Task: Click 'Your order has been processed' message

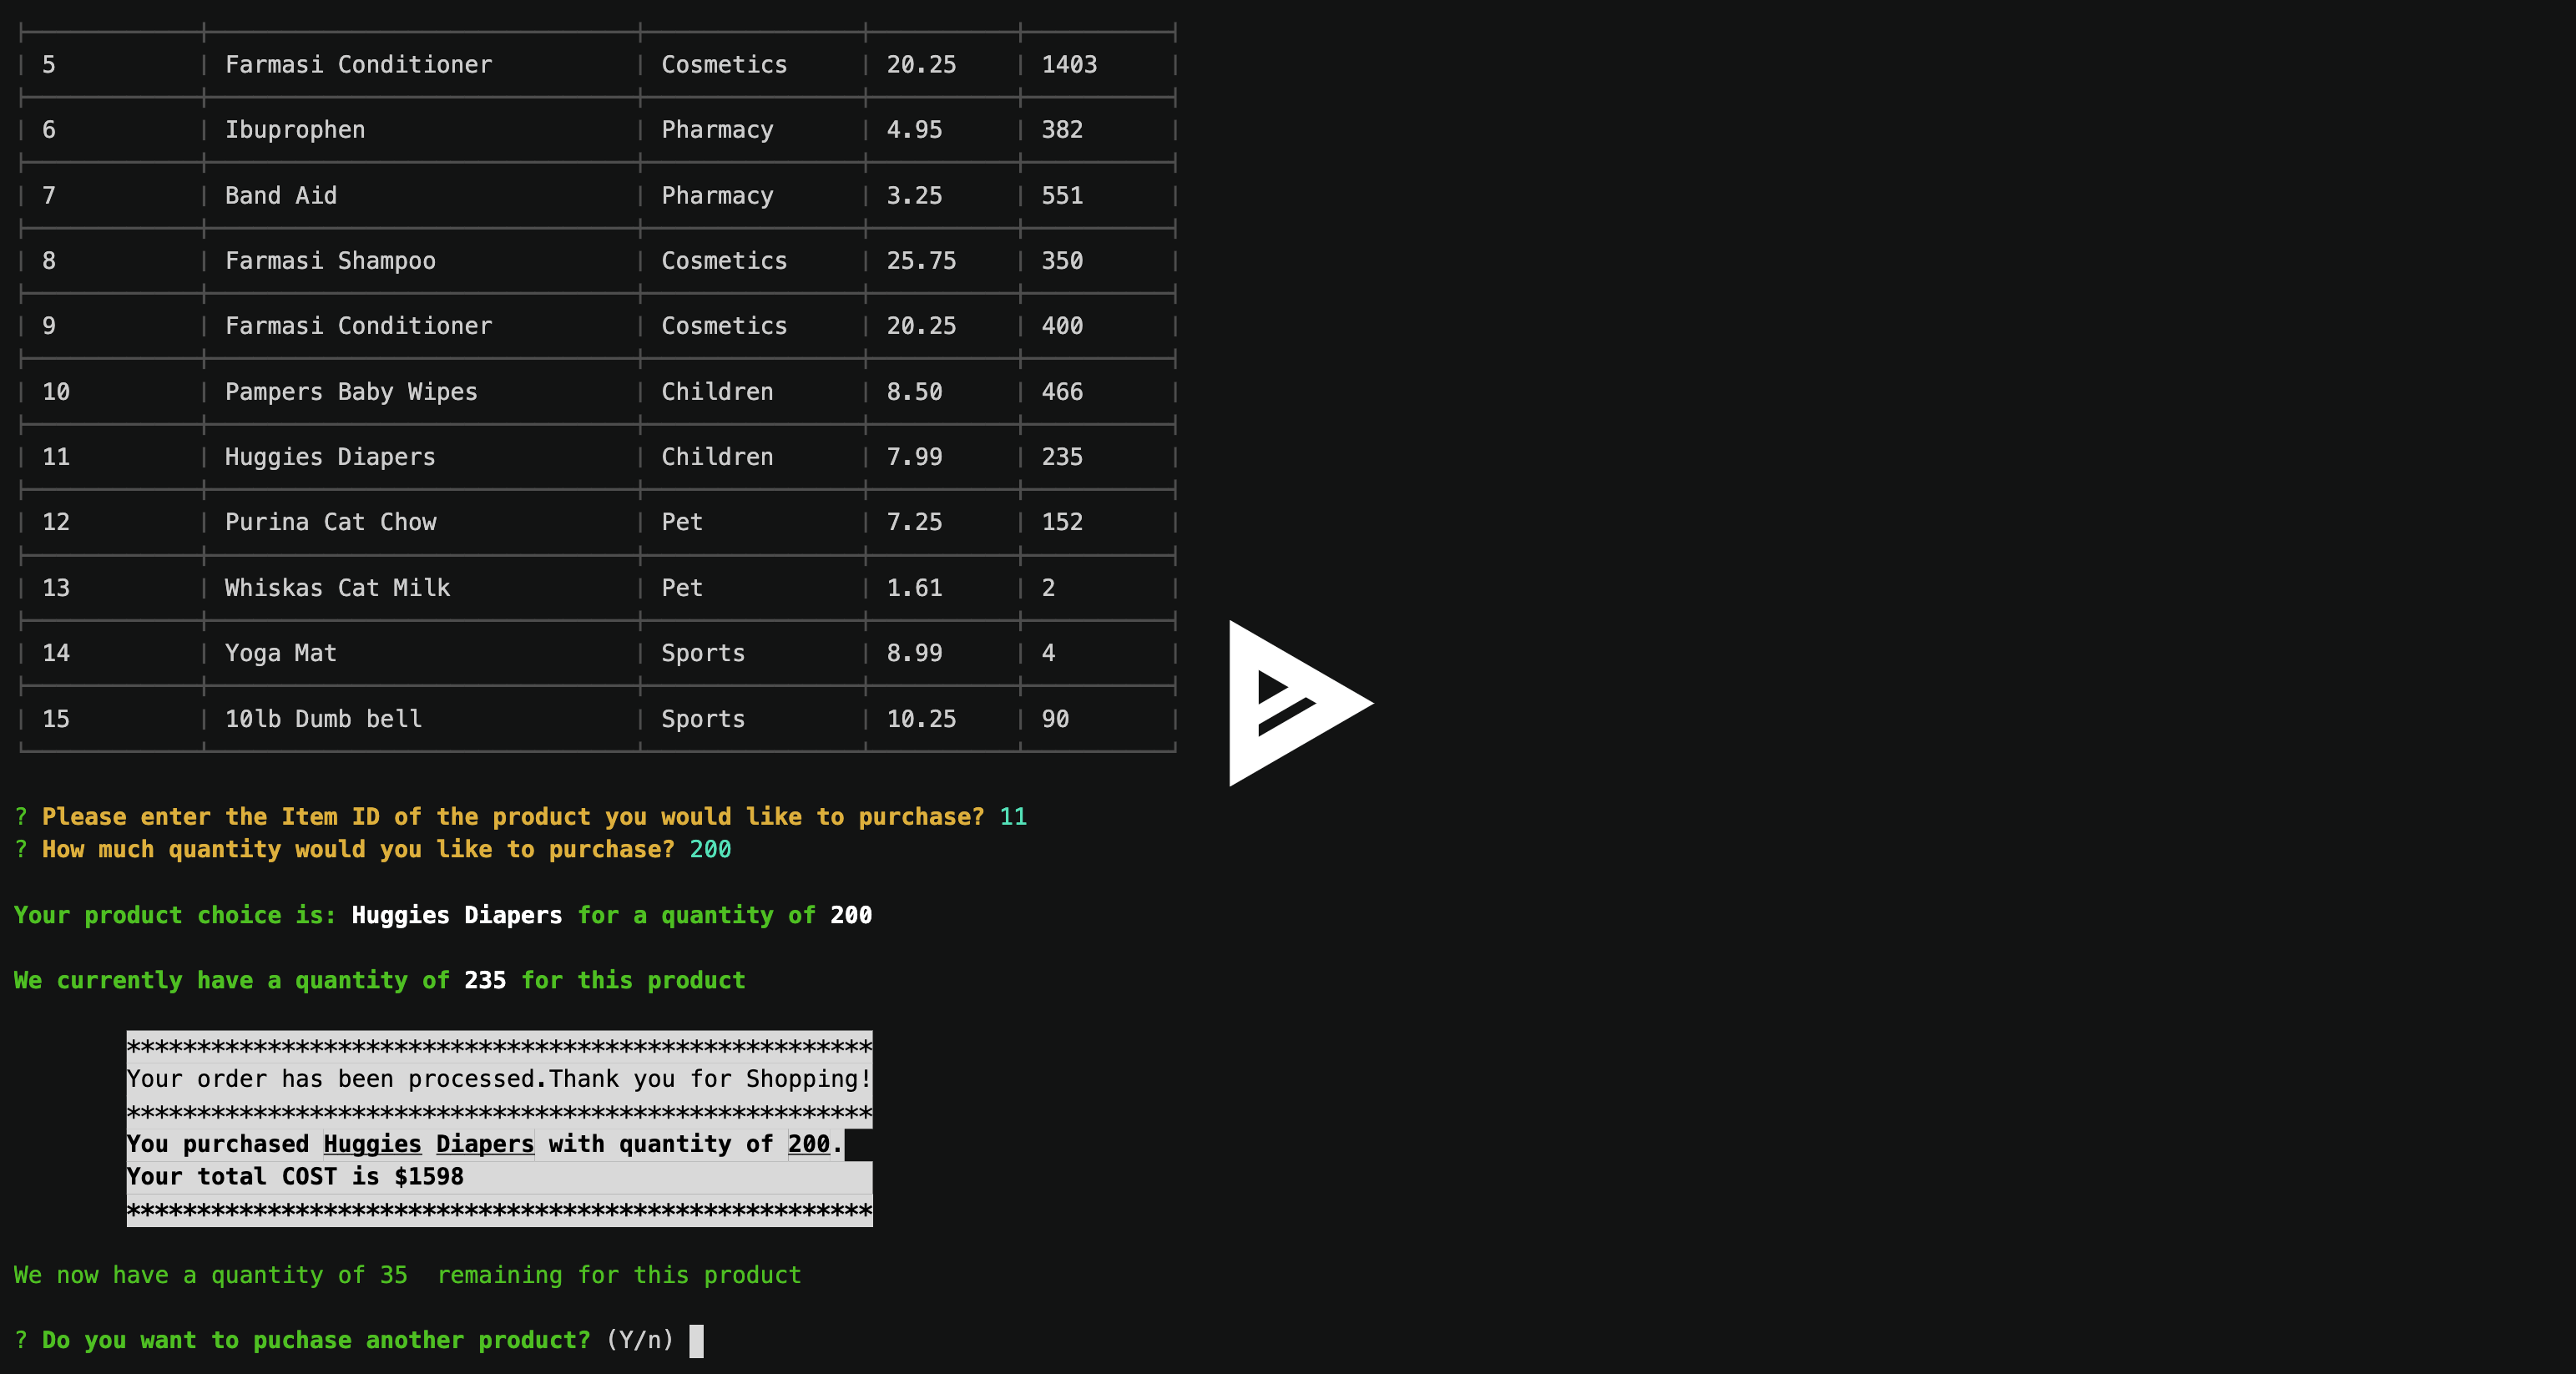Action: [499, 1079]
